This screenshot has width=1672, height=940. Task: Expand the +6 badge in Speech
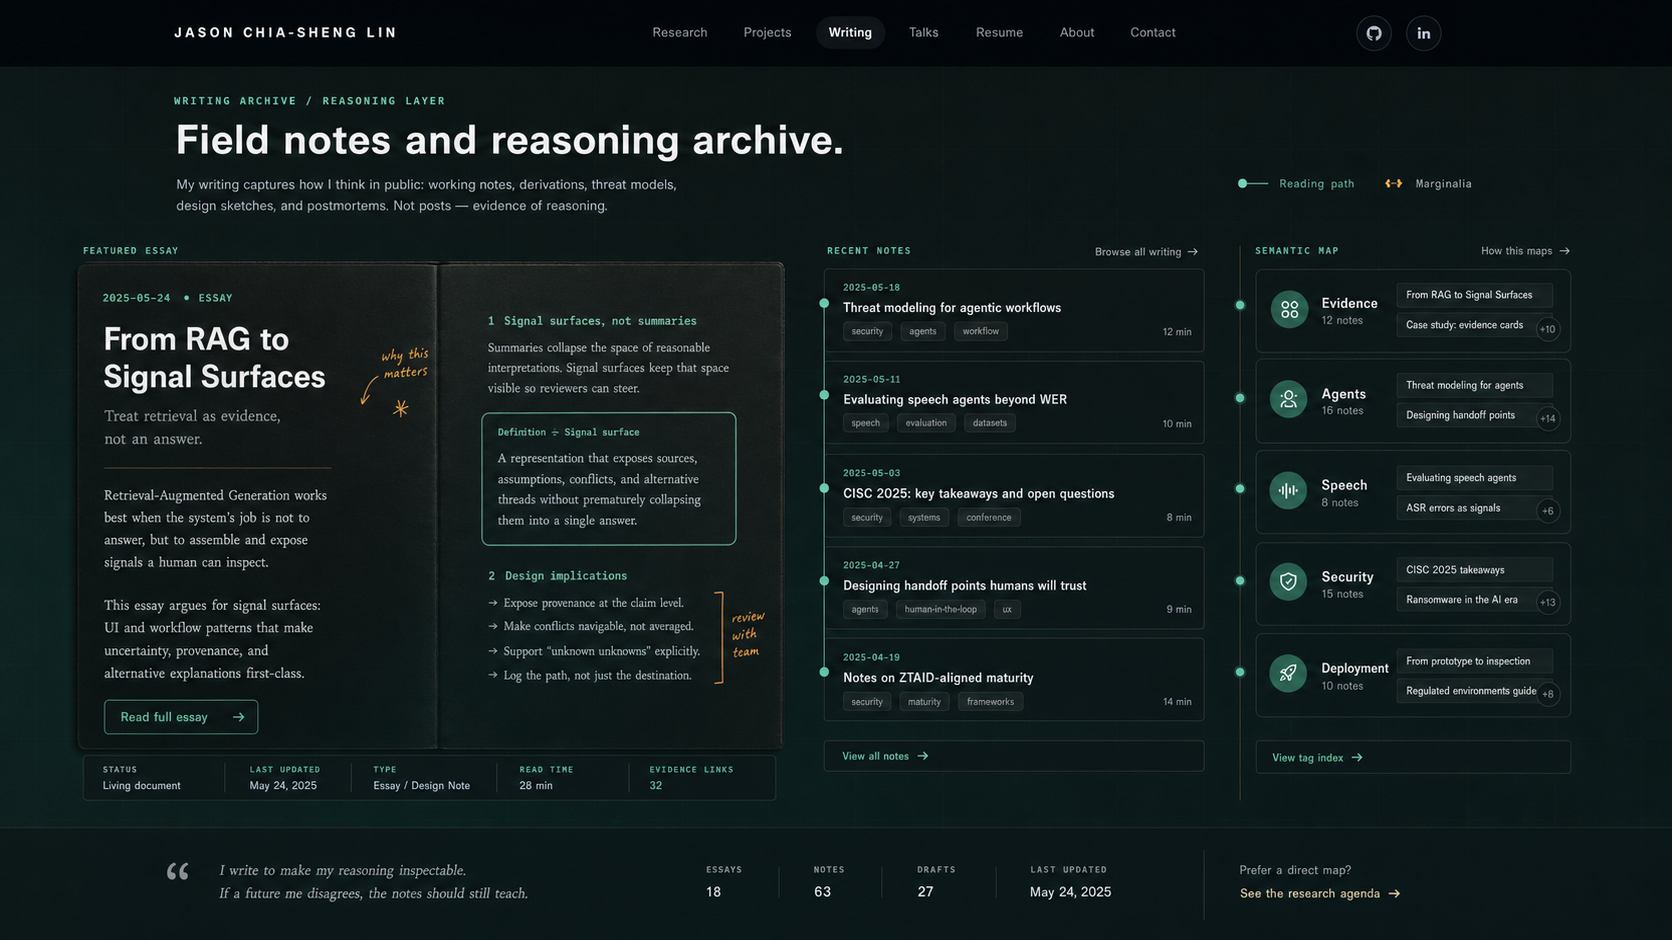coord(1548,511)
